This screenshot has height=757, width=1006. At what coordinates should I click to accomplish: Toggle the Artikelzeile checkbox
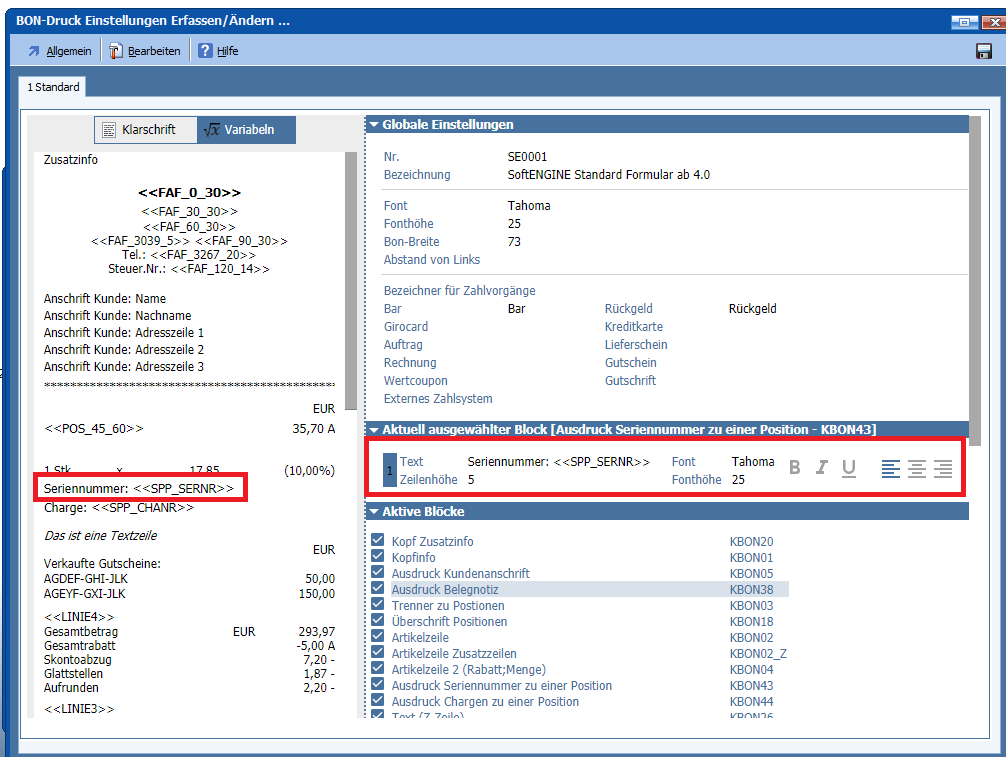[378, 637]
